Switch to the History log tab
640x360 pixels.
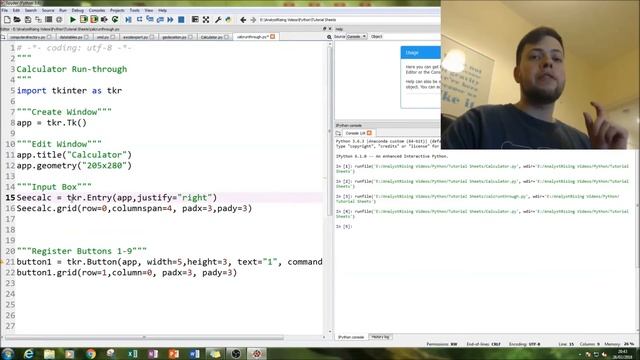coord(380,337)
